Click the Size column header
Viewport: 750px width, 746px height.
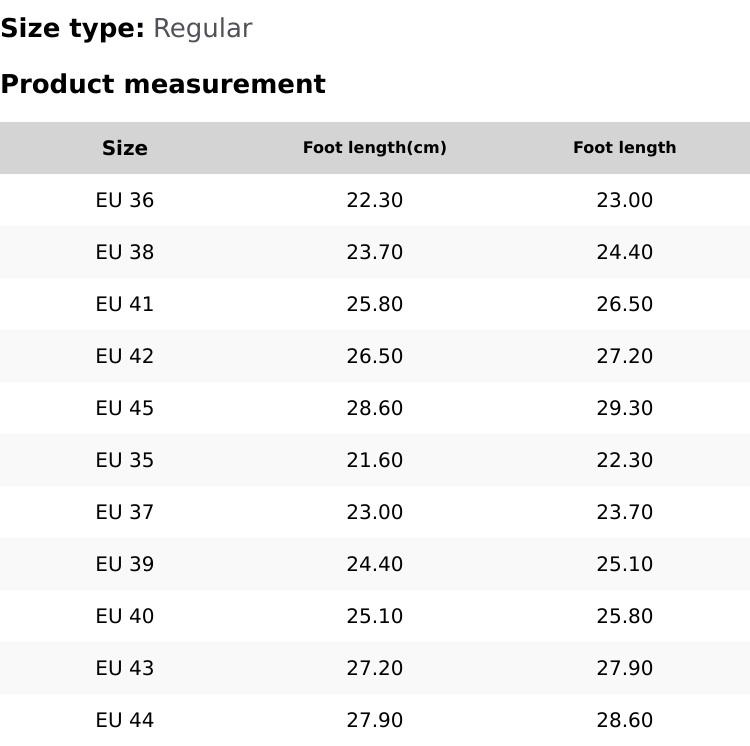pos(125,148)
